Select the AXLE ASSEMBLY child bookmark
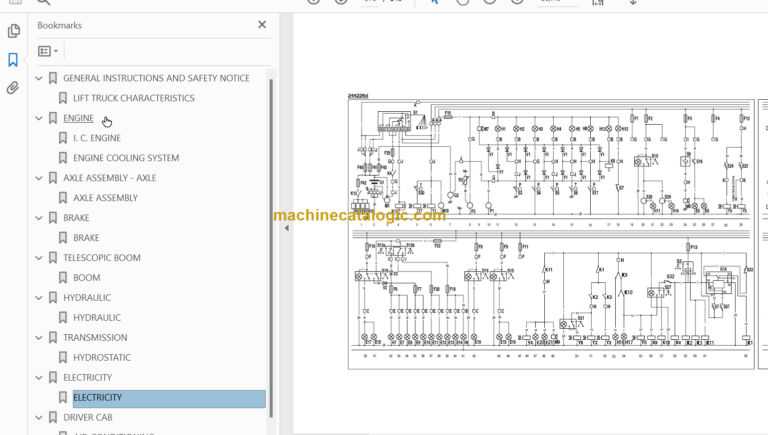The width and height of the screenshot is (768, 435). click(105, 198)
